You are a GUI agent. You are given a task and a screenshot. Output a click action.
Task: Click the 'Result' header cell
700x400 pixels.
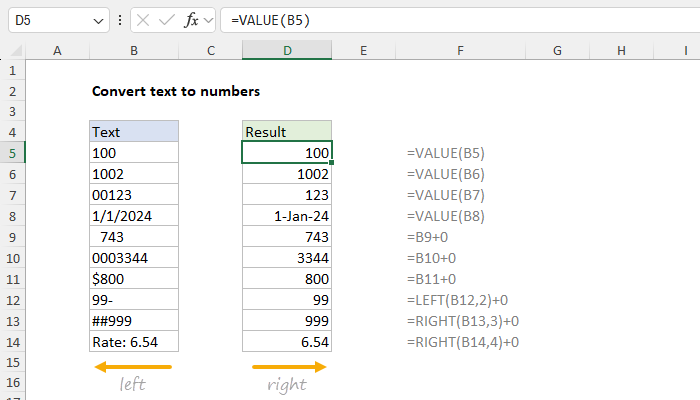pos(287,131)
